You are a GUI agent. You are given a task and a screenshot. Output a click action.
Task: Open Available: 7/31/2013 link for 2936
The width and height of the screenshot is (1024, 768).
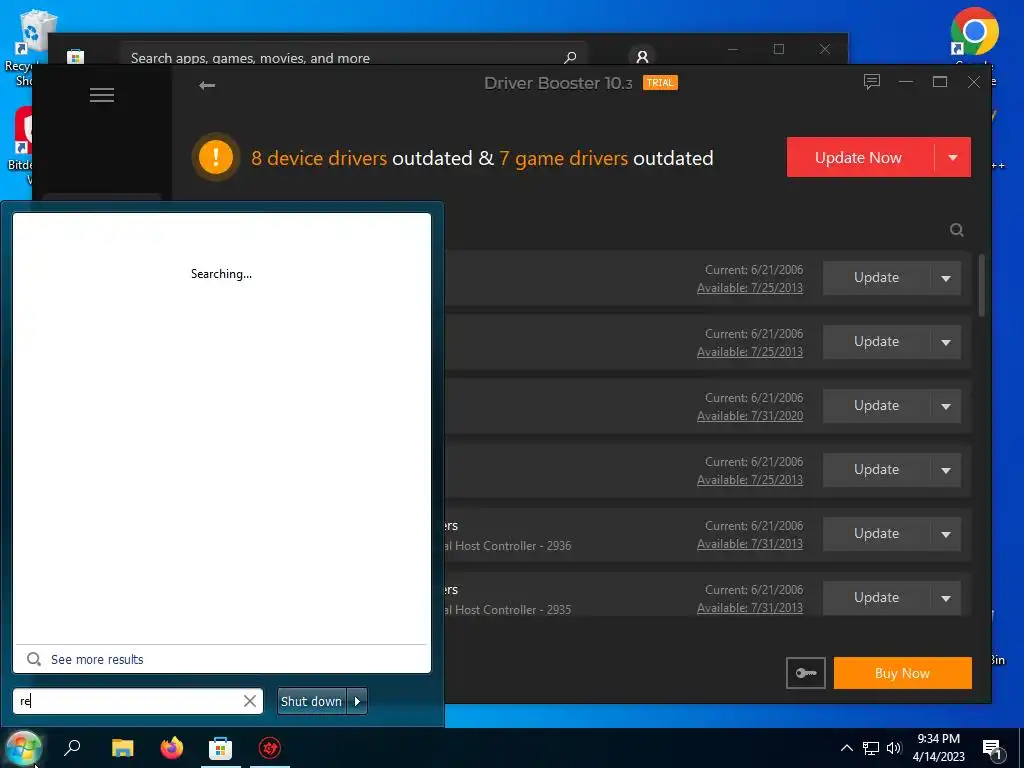[x=750, y=543]
